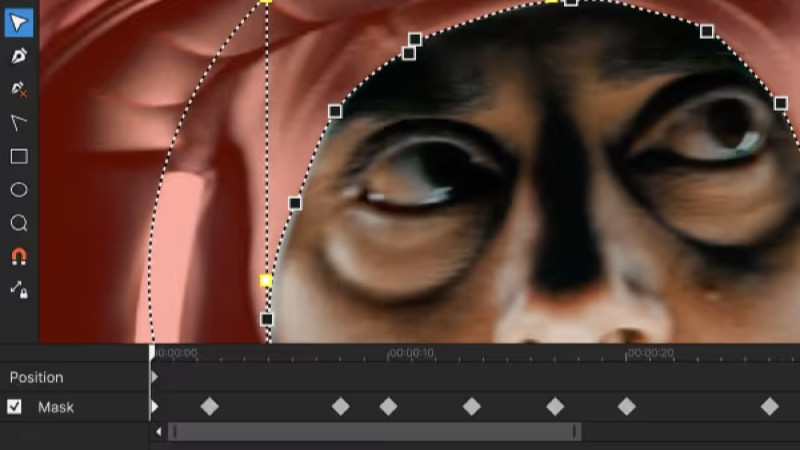Toggle the Mask checkbox
Screen dimensions: 800x450
[x=14, y=407]
